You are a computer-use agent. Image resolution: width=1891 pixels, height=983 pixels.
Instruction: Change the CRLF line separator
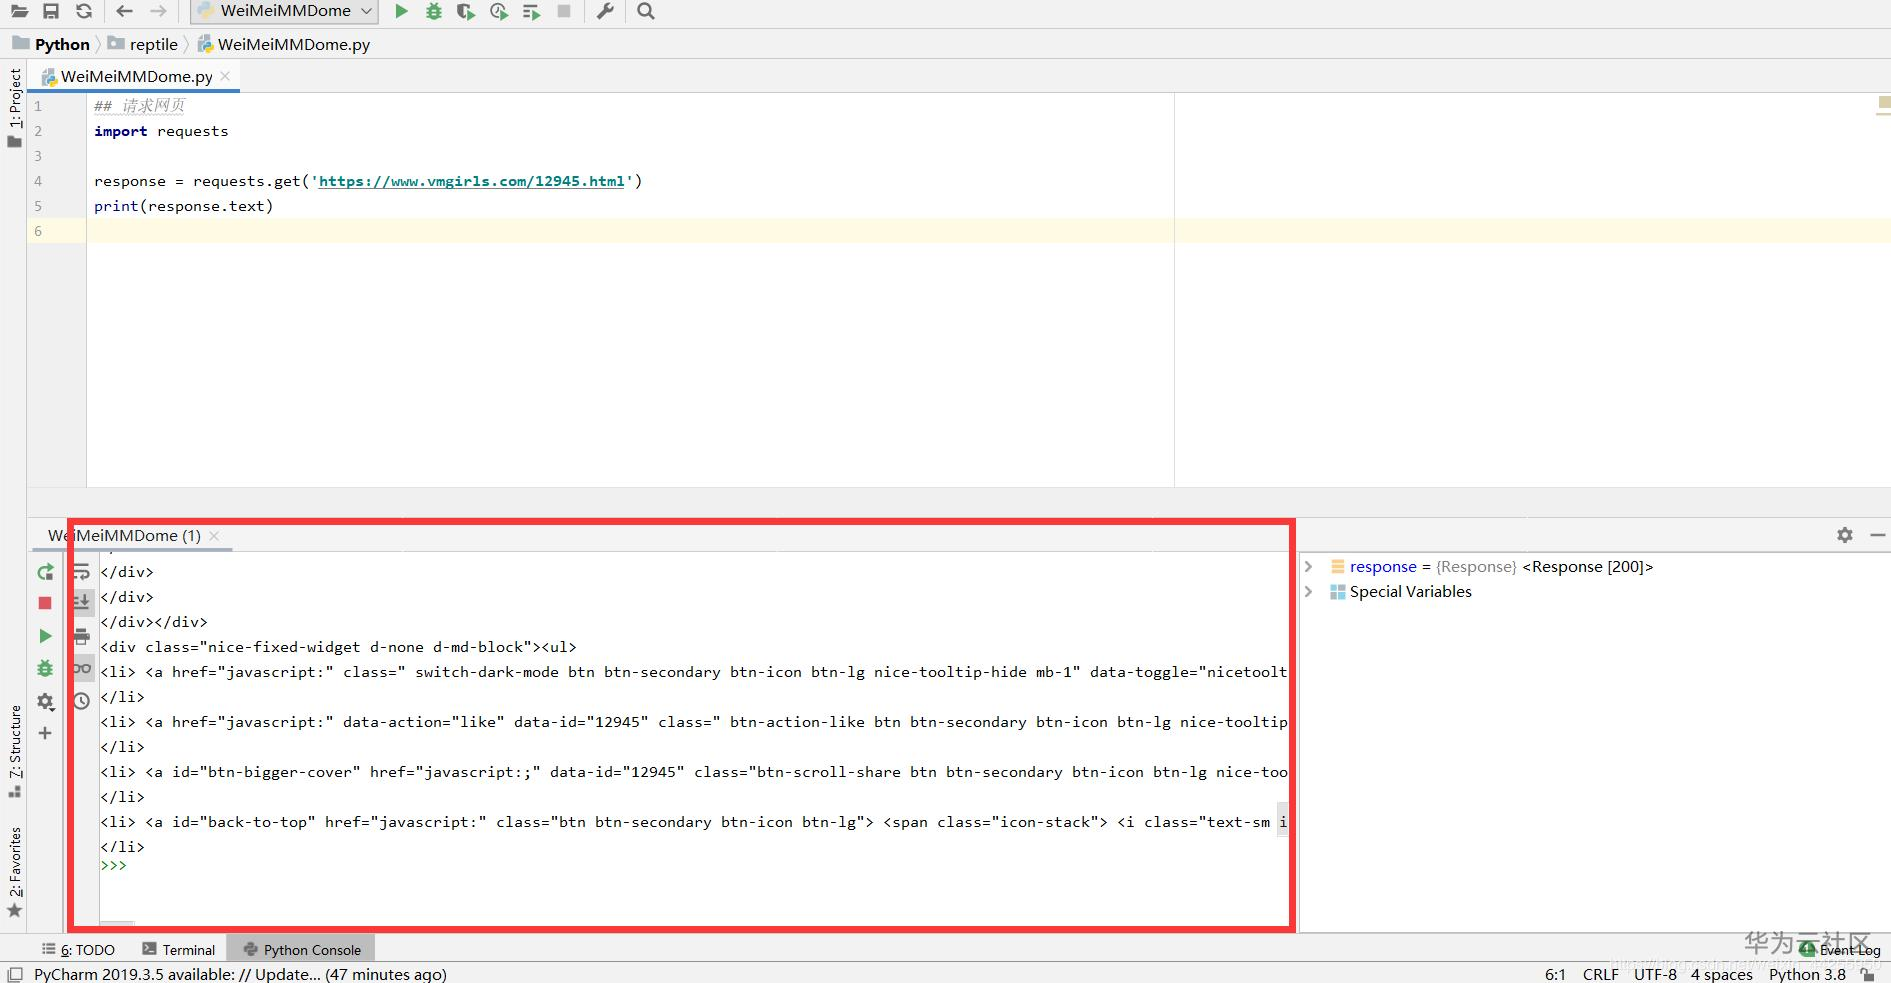pos(1600,974)
